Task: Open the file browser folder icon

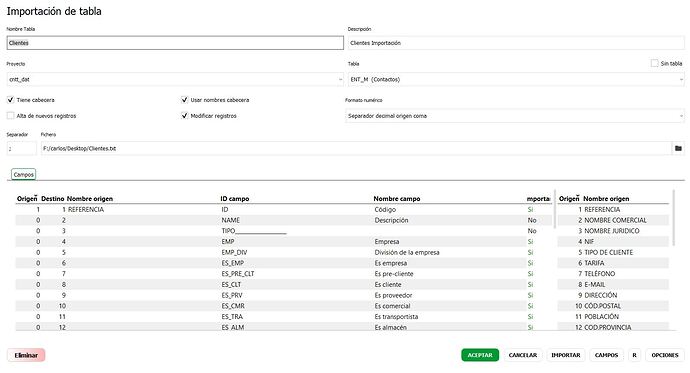Action: click(678, 149)
